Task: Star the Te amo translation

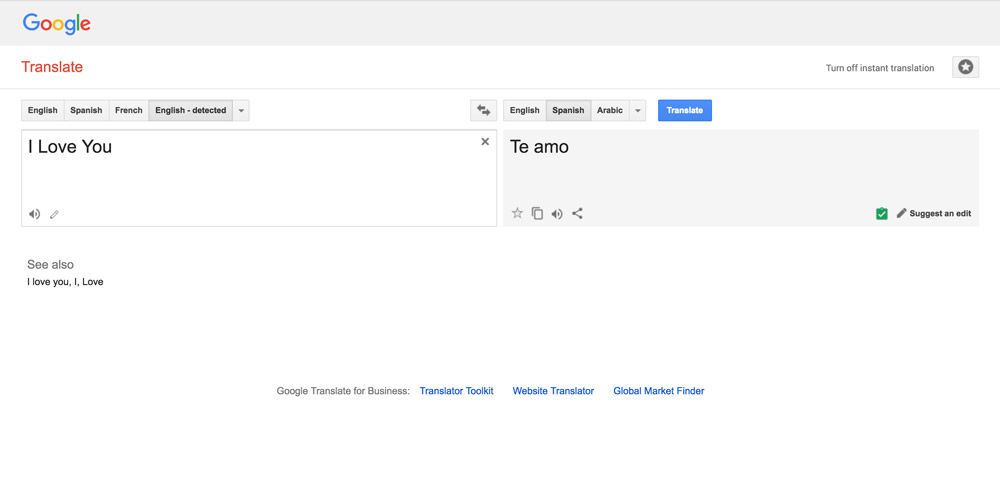Action: pos(517,213)
